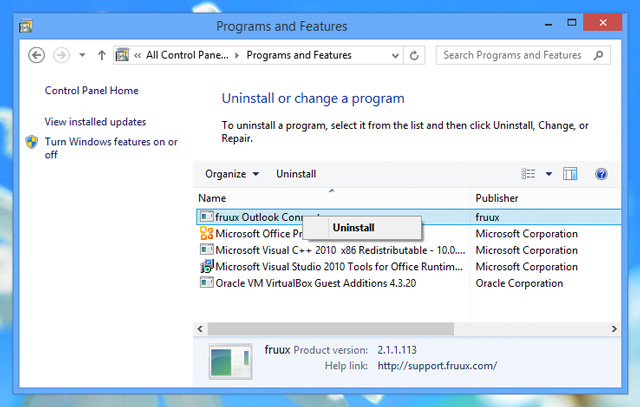Click Microsoft Corporation publisher for Visual C++ row
Screen dimensions: 640x407
(x=527, y=250)
